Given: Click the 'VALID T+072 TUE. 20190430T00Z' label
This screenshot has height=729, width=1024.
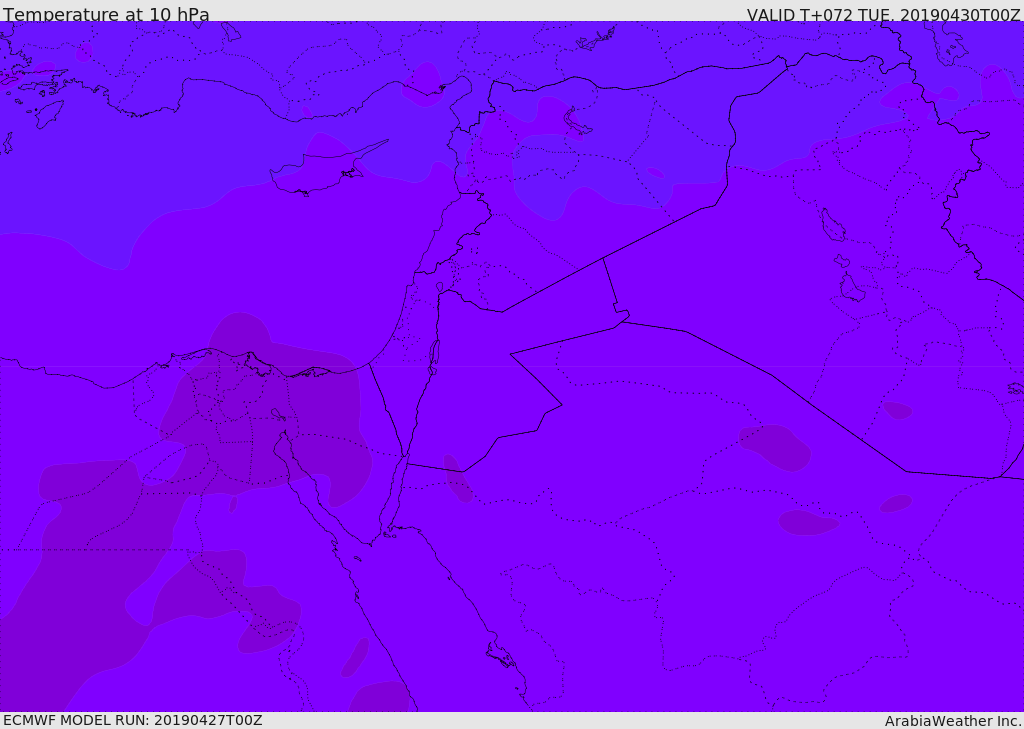Looking at the screenshot, I should [x=884, y=14].
